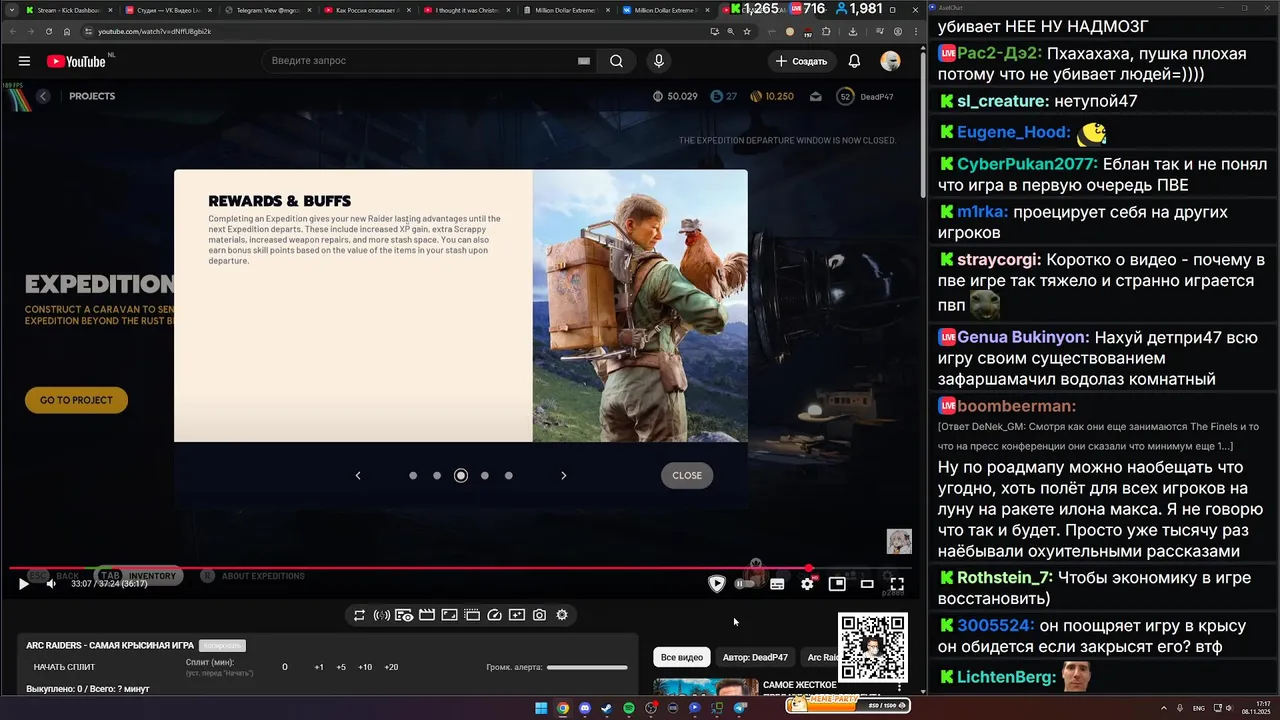Click the CLOSE button in the game dialog
This screenshot has width=1280, height=720.
point(687,475)
